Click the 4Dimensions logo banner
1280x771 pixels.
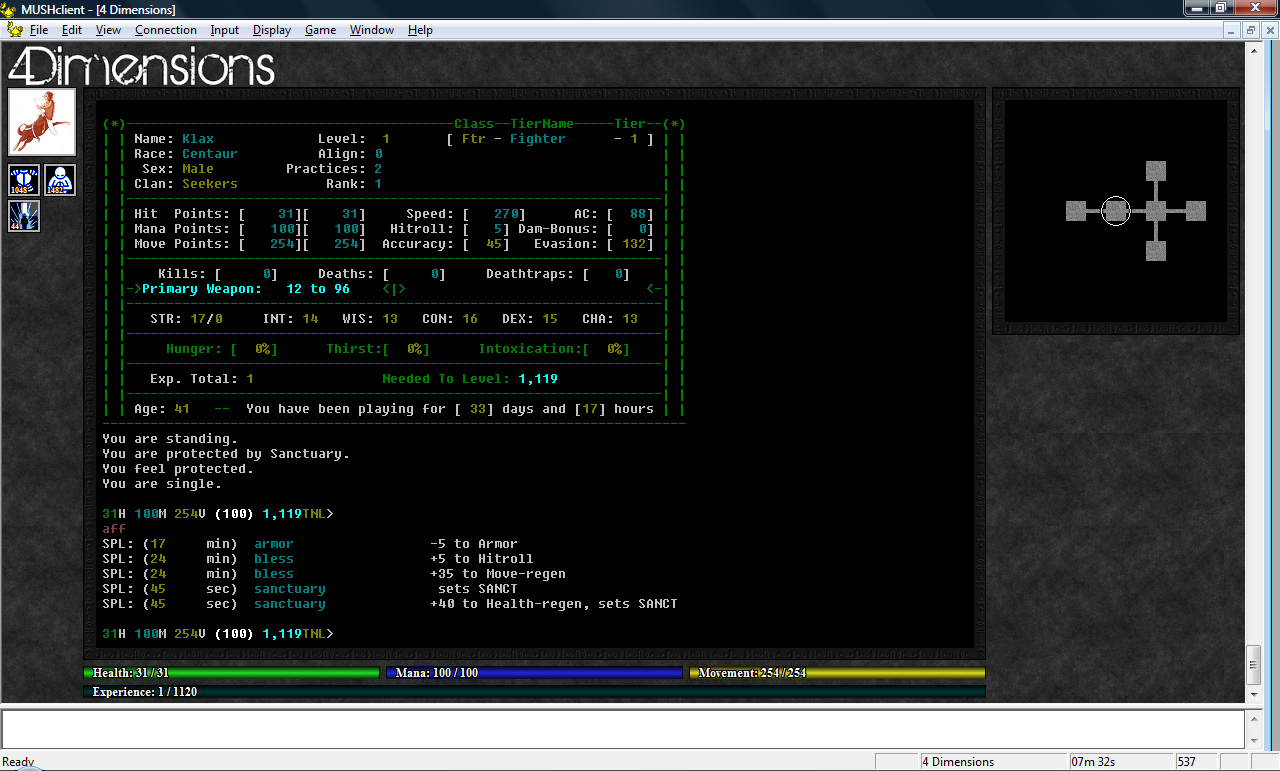click(141, 66)
